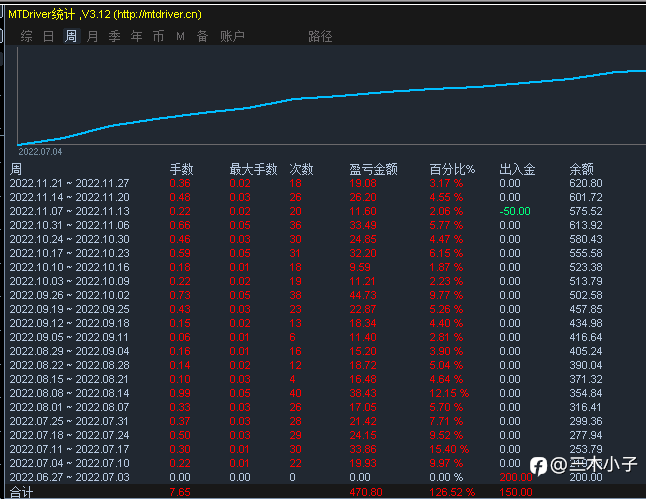Click the http://mtdriver.cn link in title
Image resolution: width=646 pixels, height=499 pixels.
(157, 14)
